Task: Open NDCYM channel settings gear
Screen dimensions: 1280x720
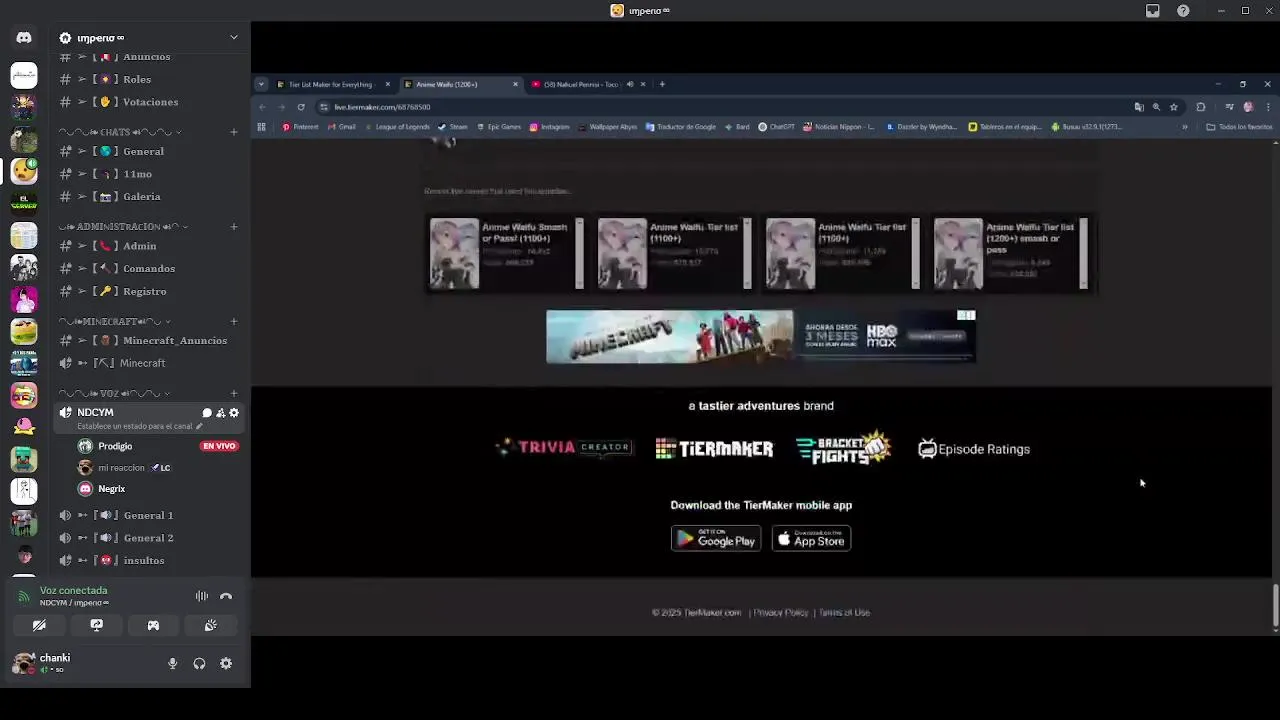Action: (x=234, y=413)
